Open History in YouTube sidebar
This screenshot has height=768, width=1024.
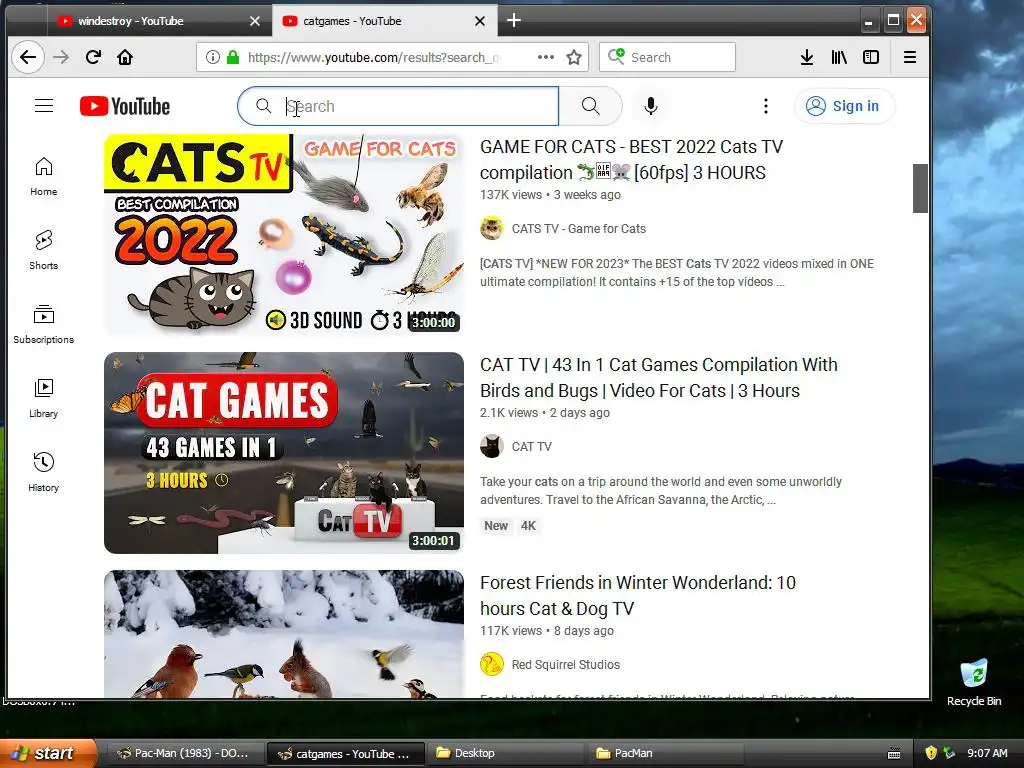click(x=44, y=472)
